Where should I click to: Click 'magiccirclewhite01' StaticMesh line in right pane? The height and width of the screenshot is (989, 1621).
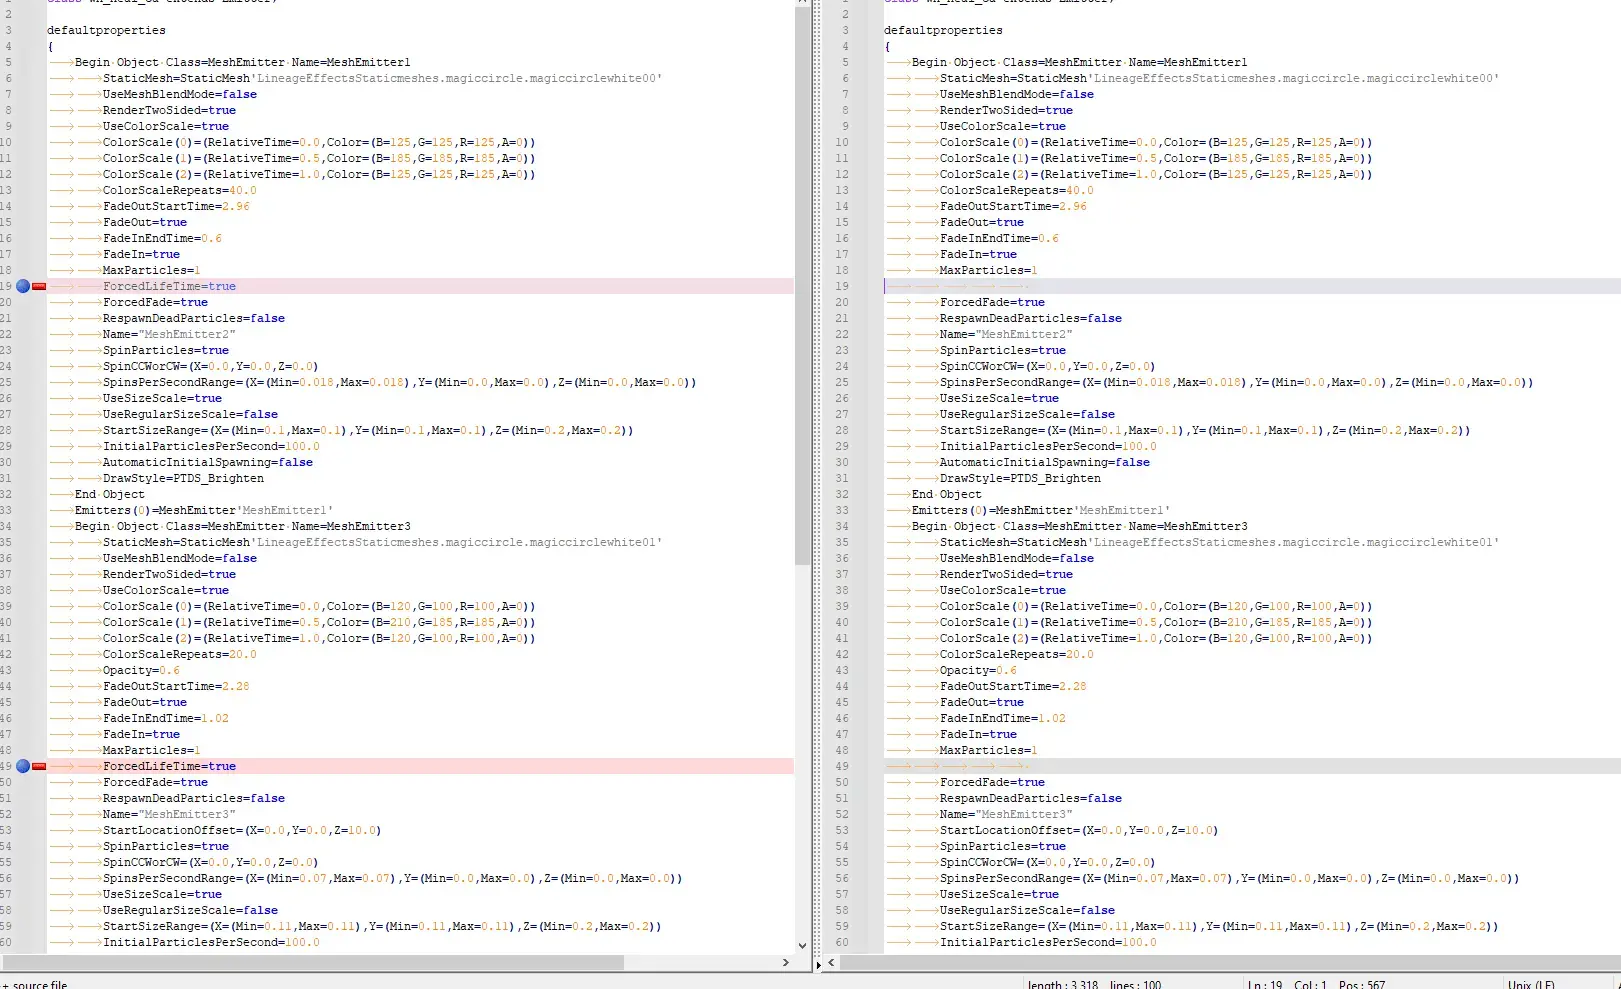tap(1219, 542)
